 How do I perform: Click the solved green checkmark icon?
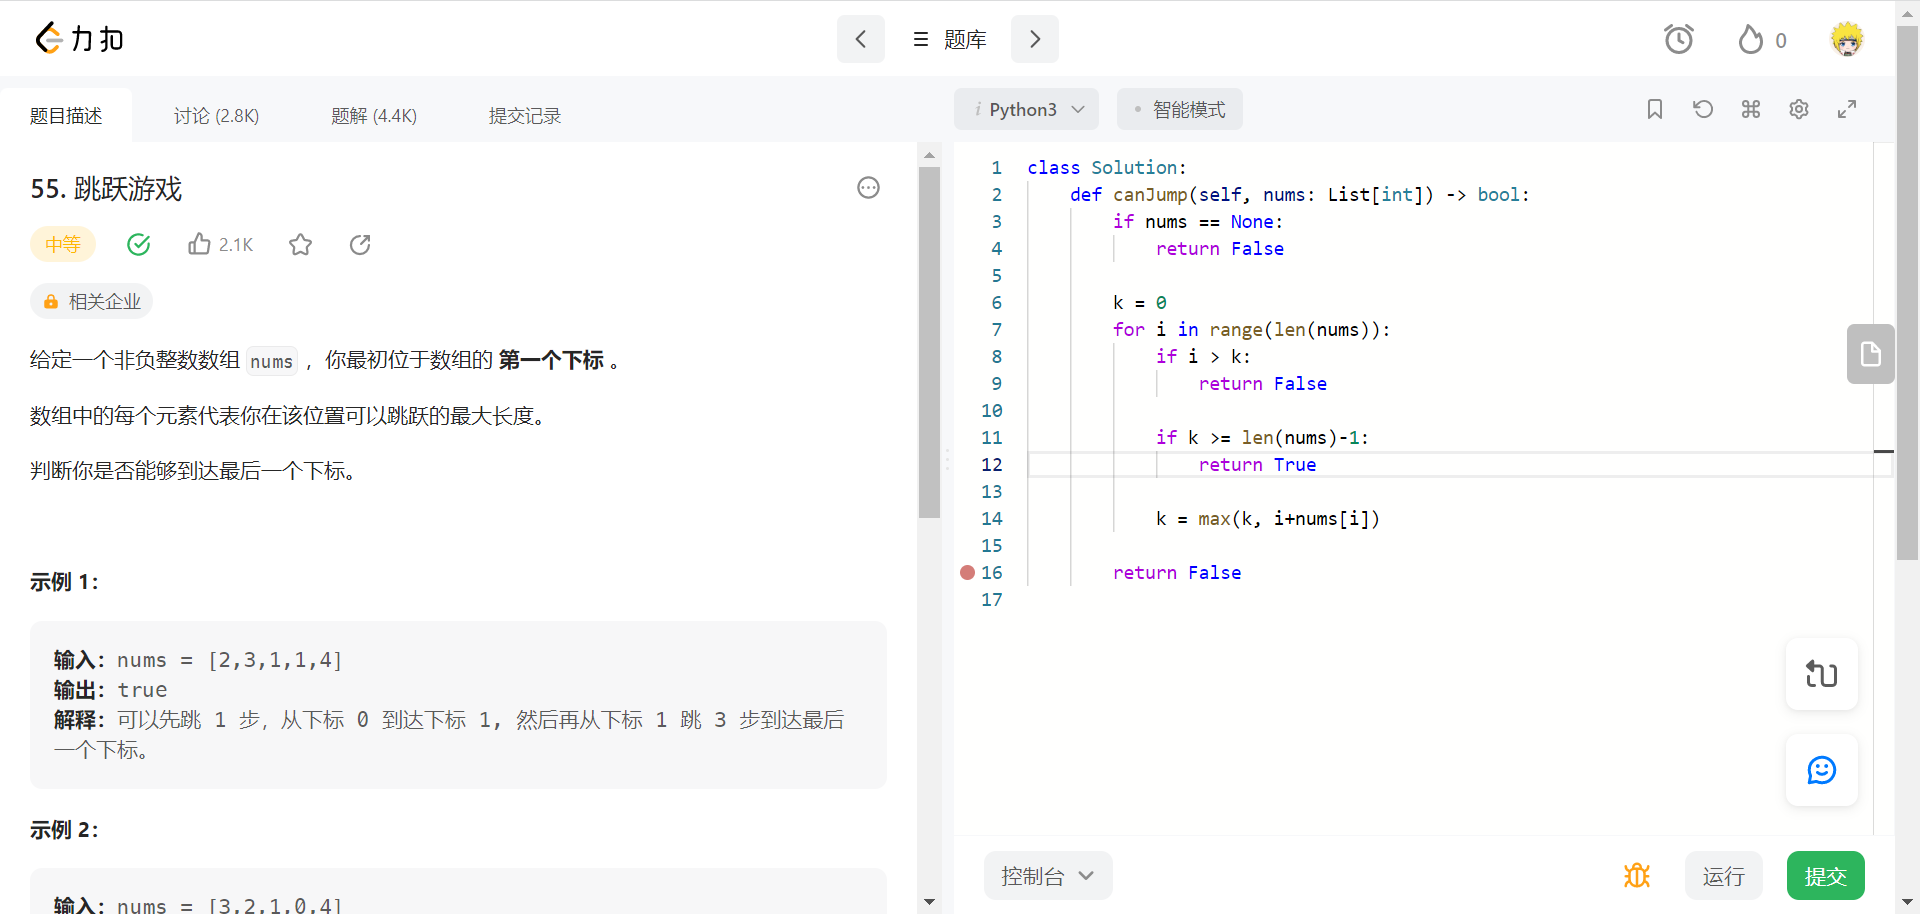(139, 244)
